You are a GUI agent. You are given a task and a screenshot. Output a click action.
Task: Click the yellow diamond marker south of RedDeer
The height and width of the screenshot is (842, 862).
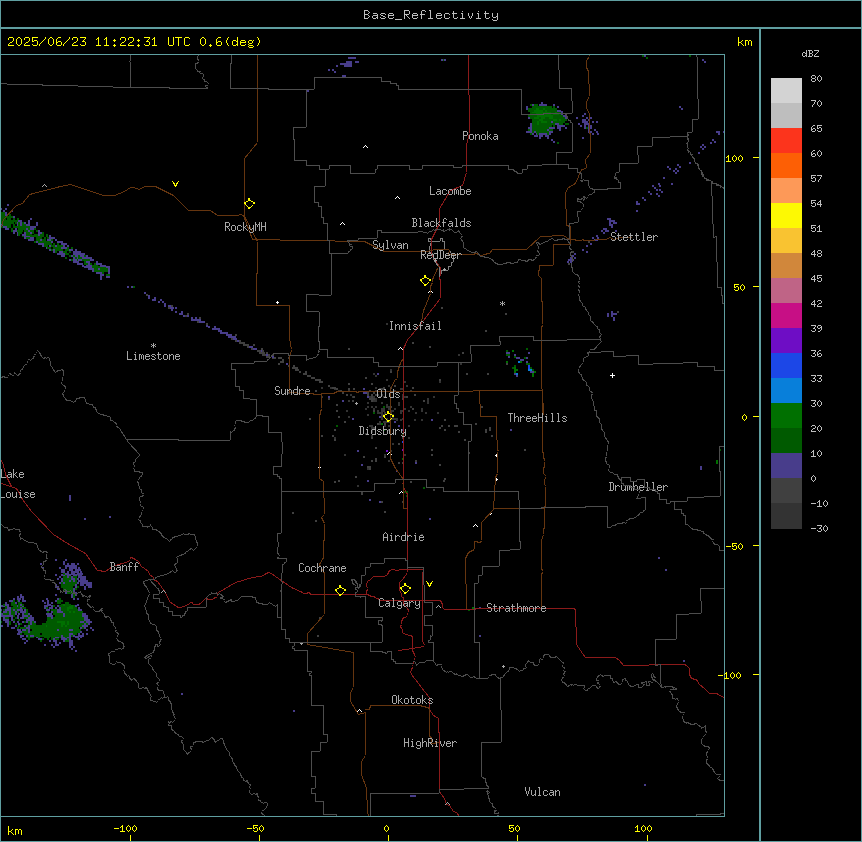click(x=425, y=281)
